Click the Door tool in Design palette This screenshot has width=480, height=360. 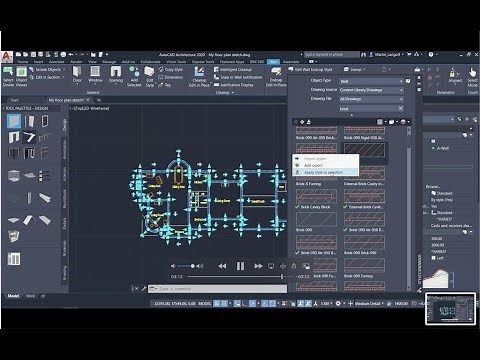29,121
